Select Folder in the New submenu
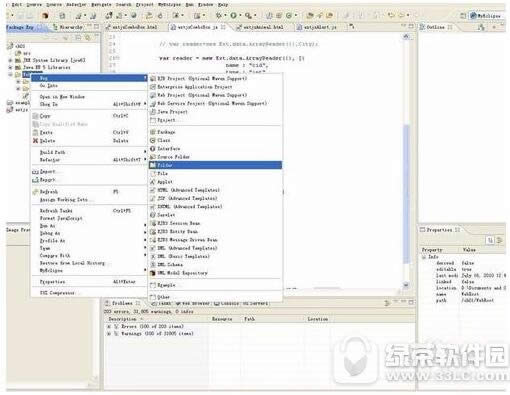The image size is (510, 395). tap(215, 165)
